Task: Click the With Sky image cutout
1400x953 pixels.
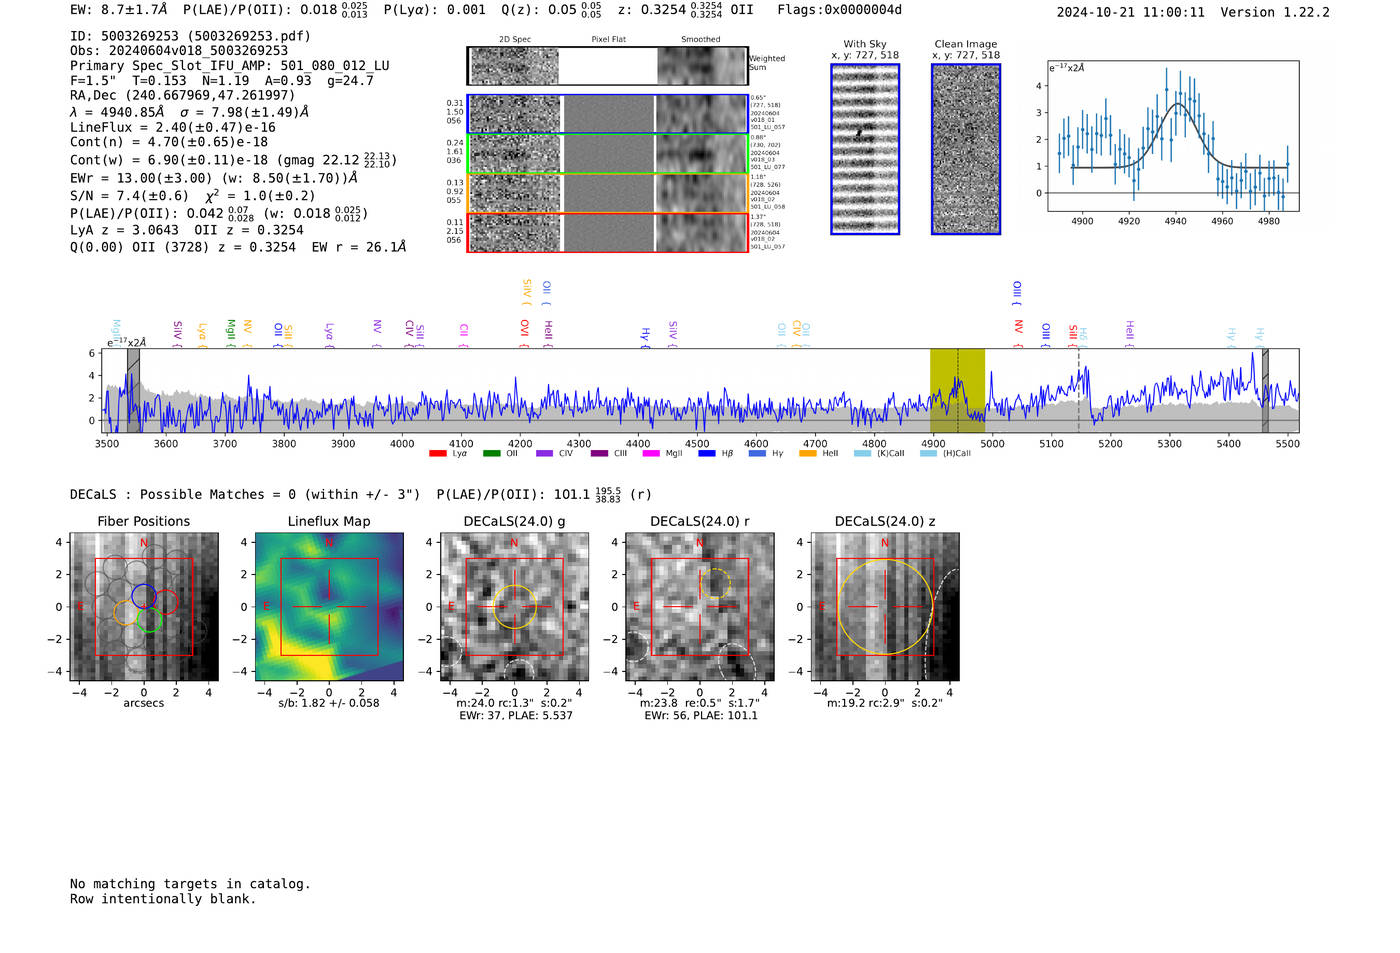Action: (x=865, y=149)
